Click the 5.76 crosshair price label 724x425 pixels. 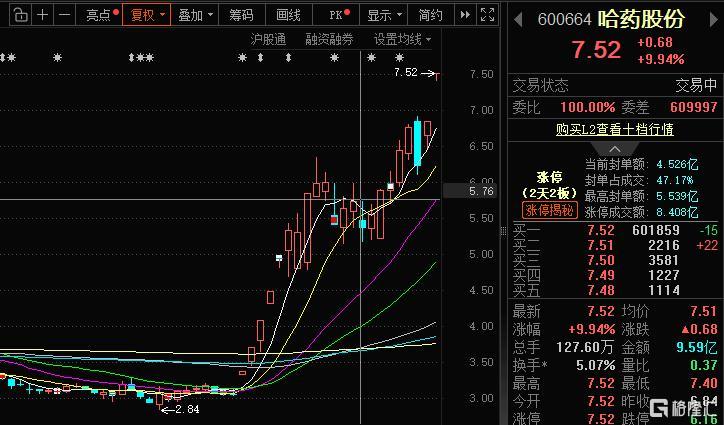point(470,191)
